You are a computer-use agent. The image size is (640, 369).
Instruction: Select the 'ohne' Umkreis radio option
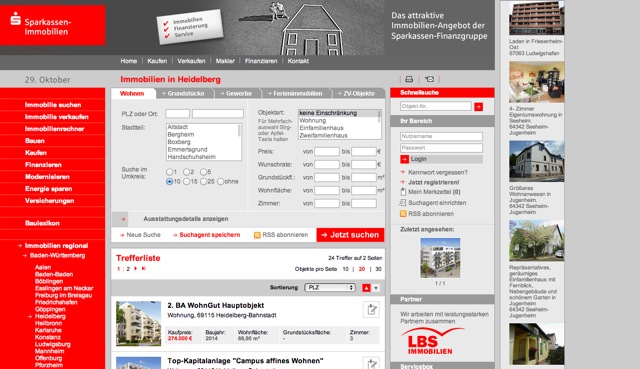tap(220, 182)
